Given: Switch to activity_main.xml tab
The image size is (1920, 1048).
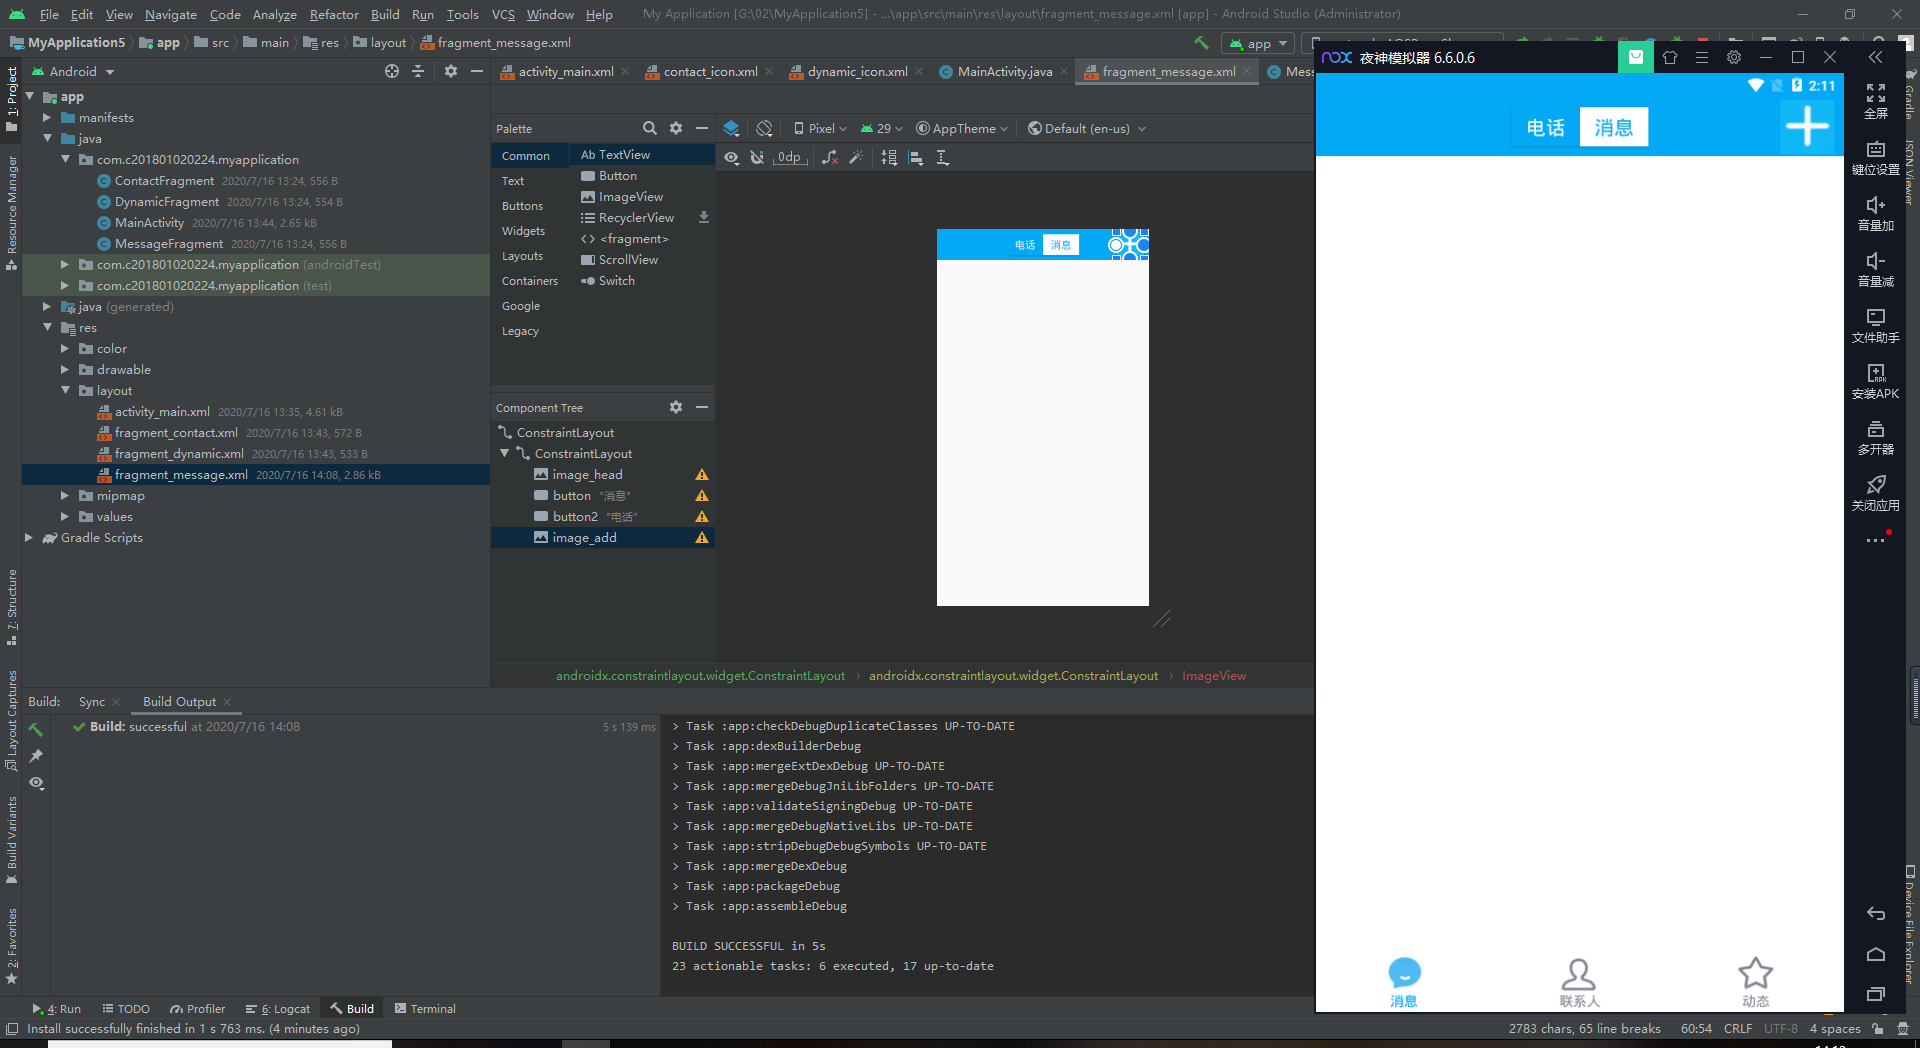Looking at the screenshot, I should [565, 71].
